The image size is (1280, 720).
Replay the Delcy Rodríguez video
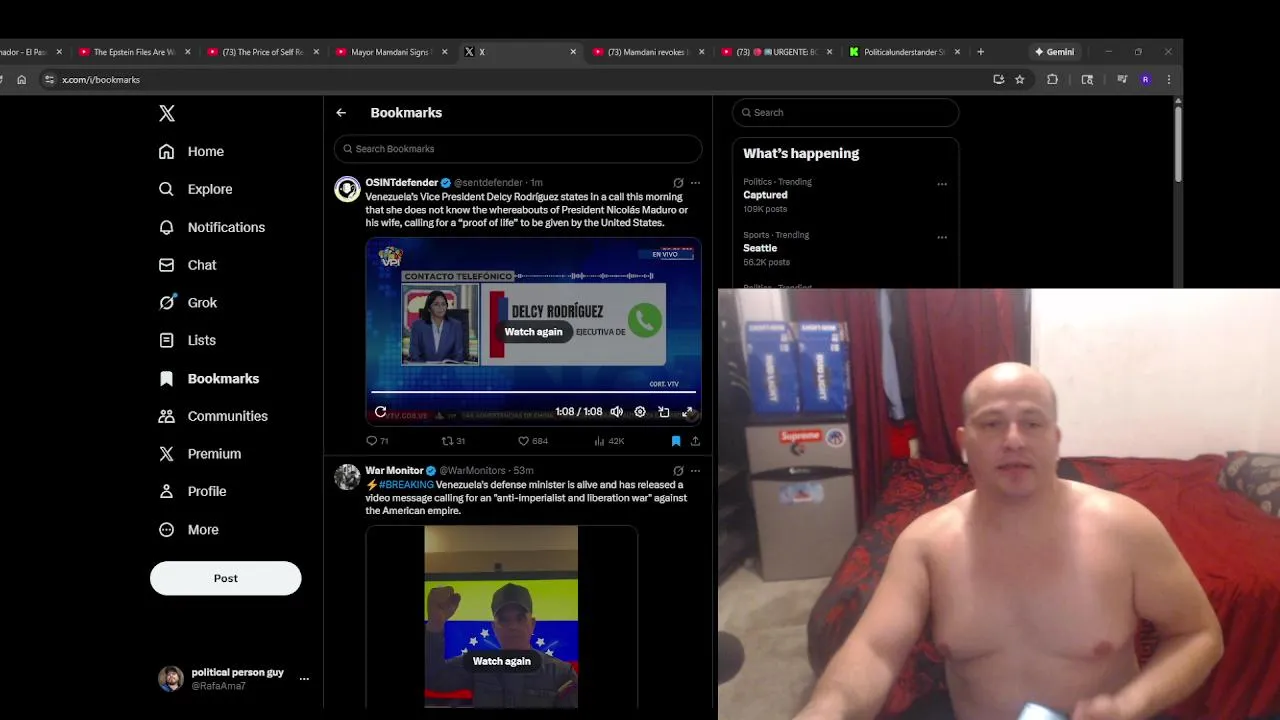pos(380,412)
